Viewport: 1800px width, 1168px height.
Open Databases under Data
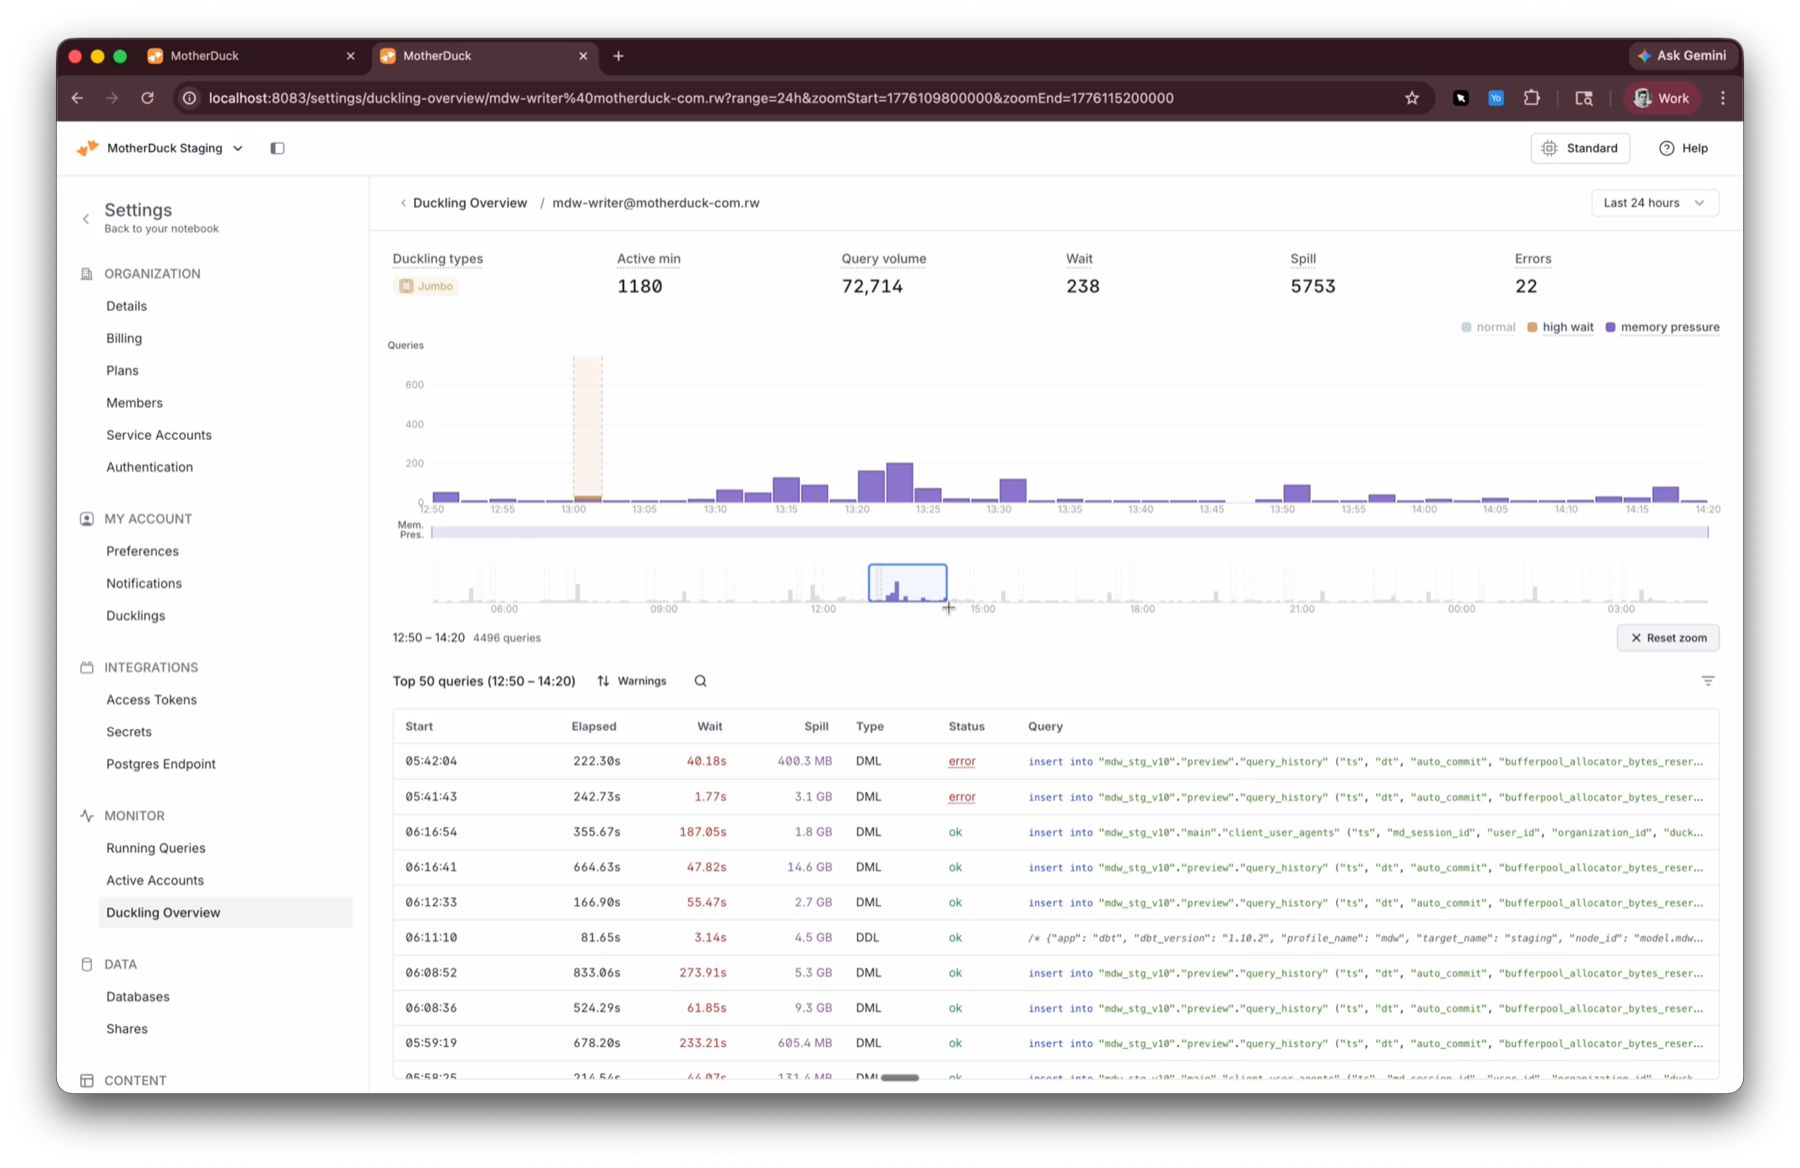click(138, 997)
